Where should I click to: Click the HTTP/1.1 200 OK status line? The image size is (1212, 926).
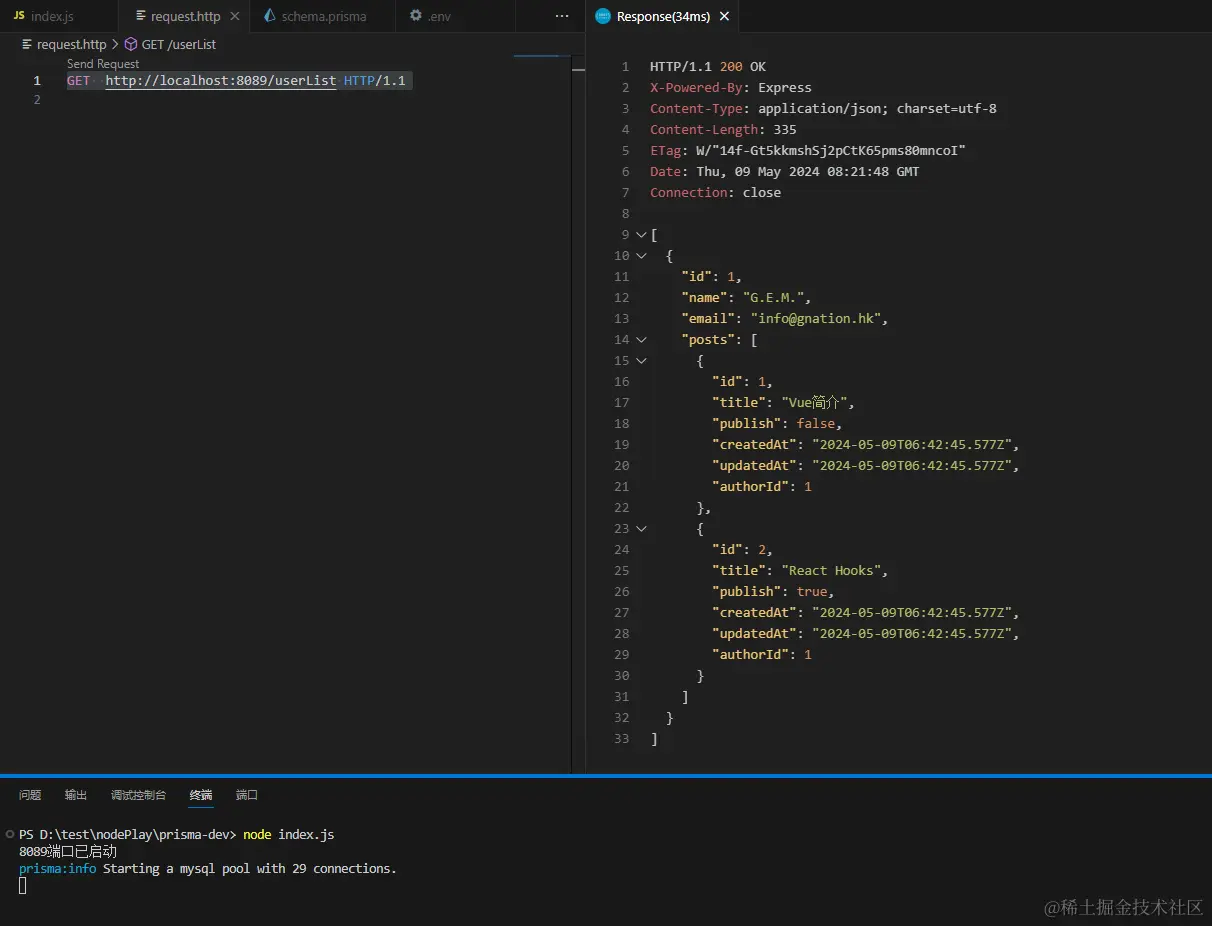[x=708, y=67]
